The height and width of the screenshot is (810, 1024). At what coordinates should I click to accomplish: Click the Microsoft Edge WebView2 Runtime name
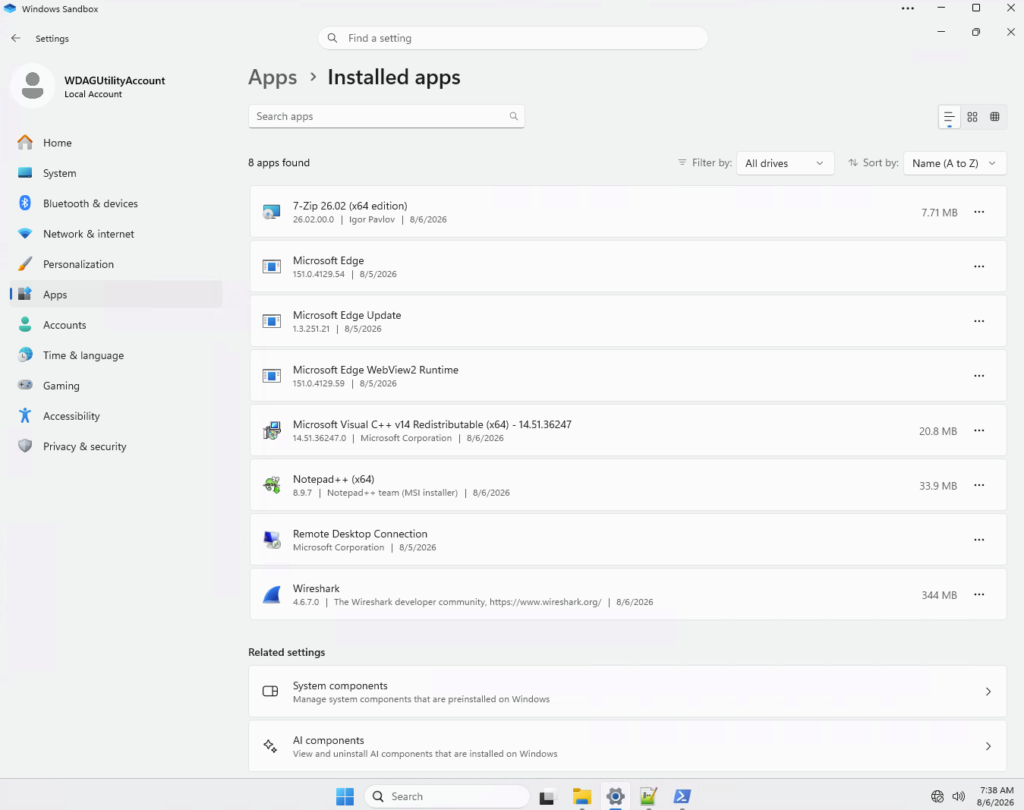tap(376, 370)
